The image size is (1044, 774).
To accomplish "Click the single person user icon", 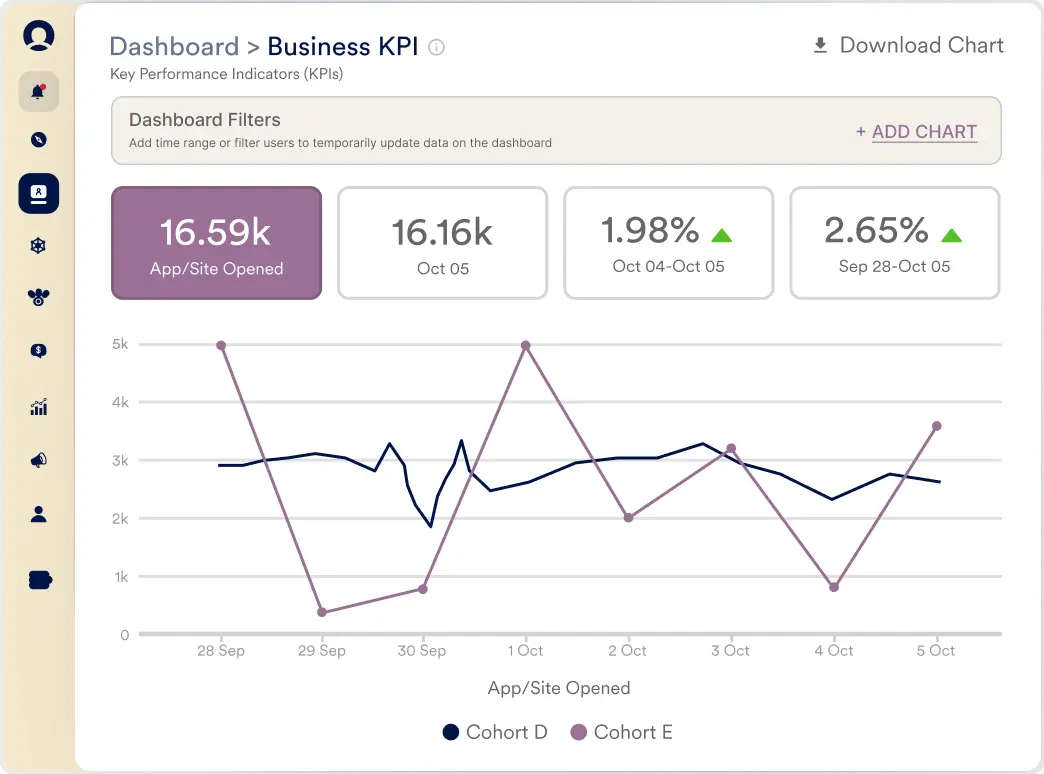I will pos(38,515).
